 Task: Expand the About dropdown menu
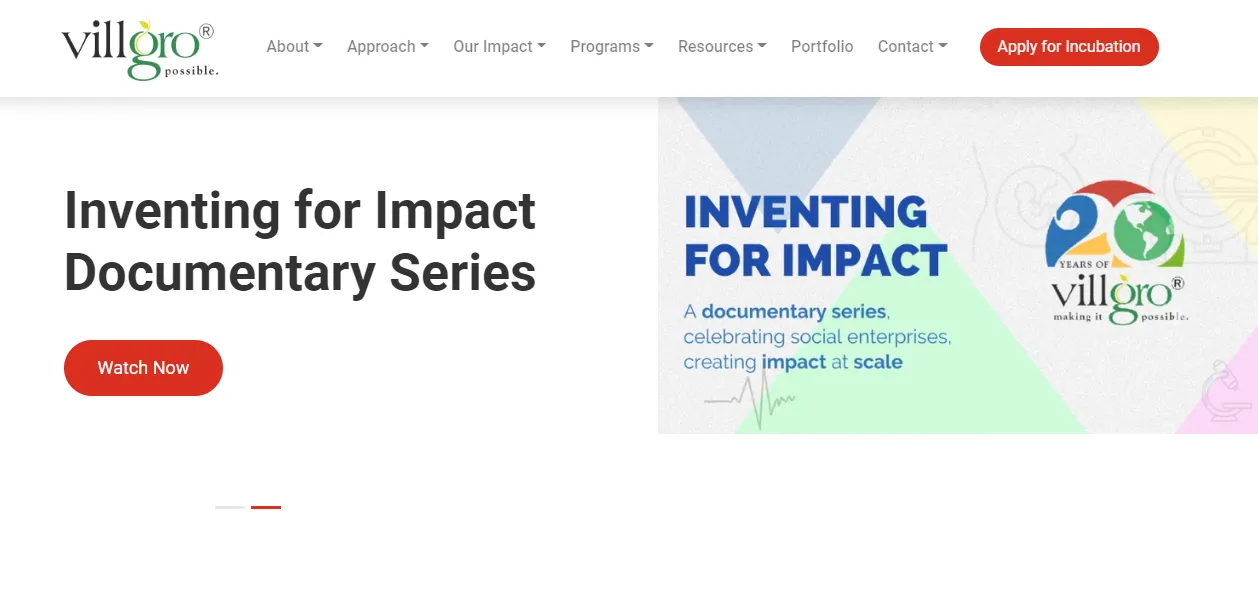tap(294, 47)
